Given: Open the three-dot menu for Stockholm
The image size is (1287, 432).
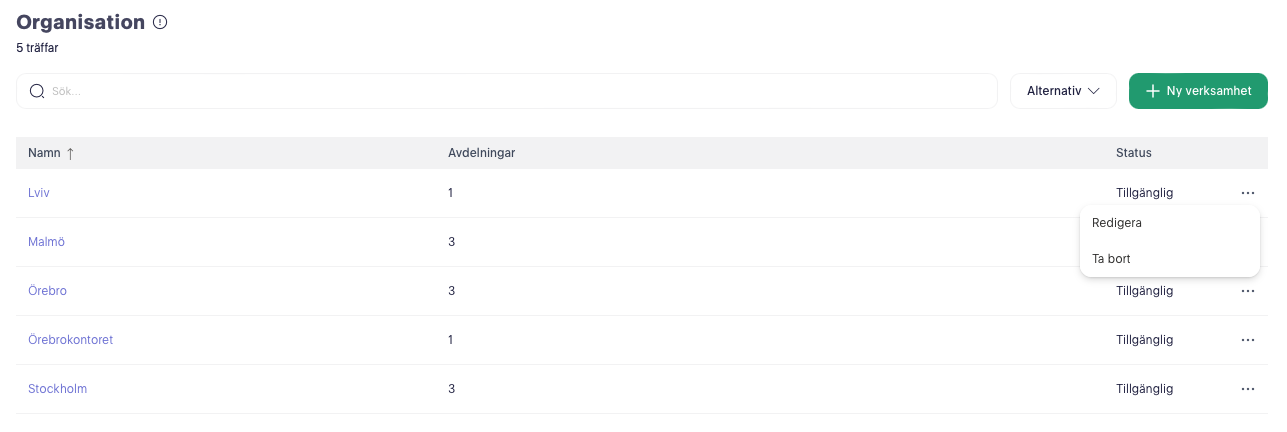Looking at the screenshot, I should tap(1247, 389).
